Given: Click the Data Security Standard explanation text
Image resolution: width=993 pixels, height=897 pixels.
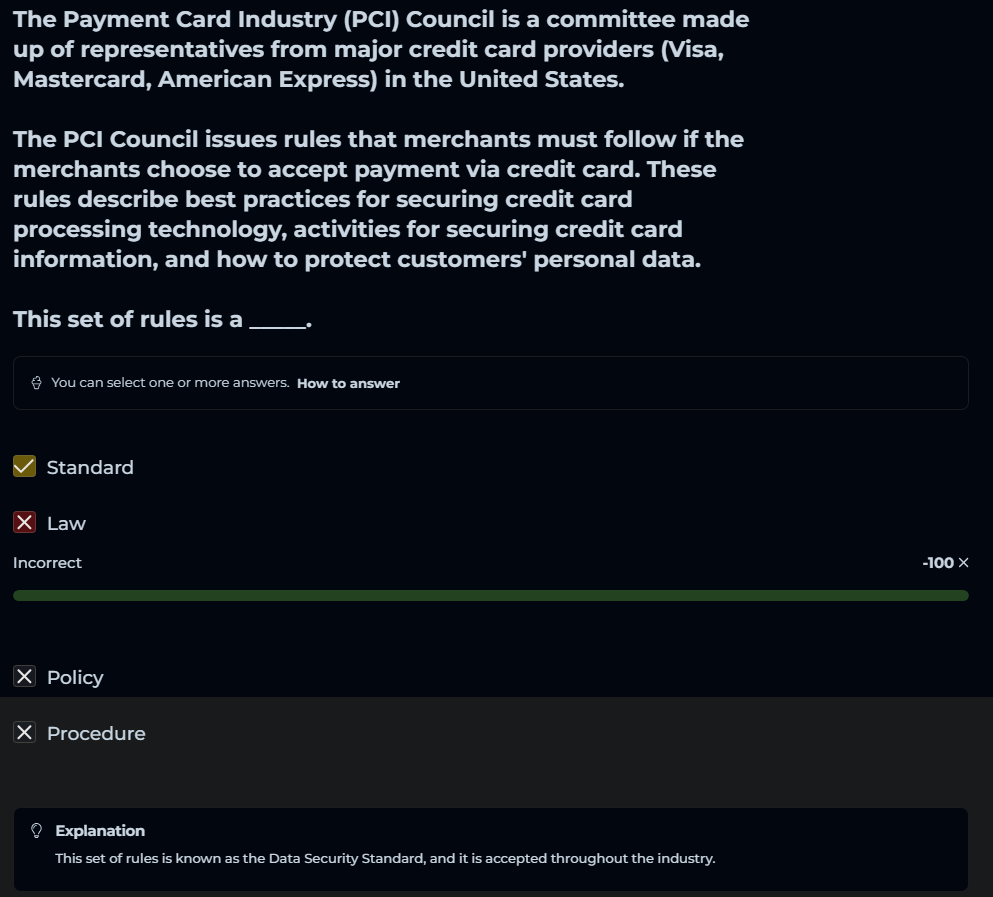Looking at the screenshot, I should tap(385, 858).
